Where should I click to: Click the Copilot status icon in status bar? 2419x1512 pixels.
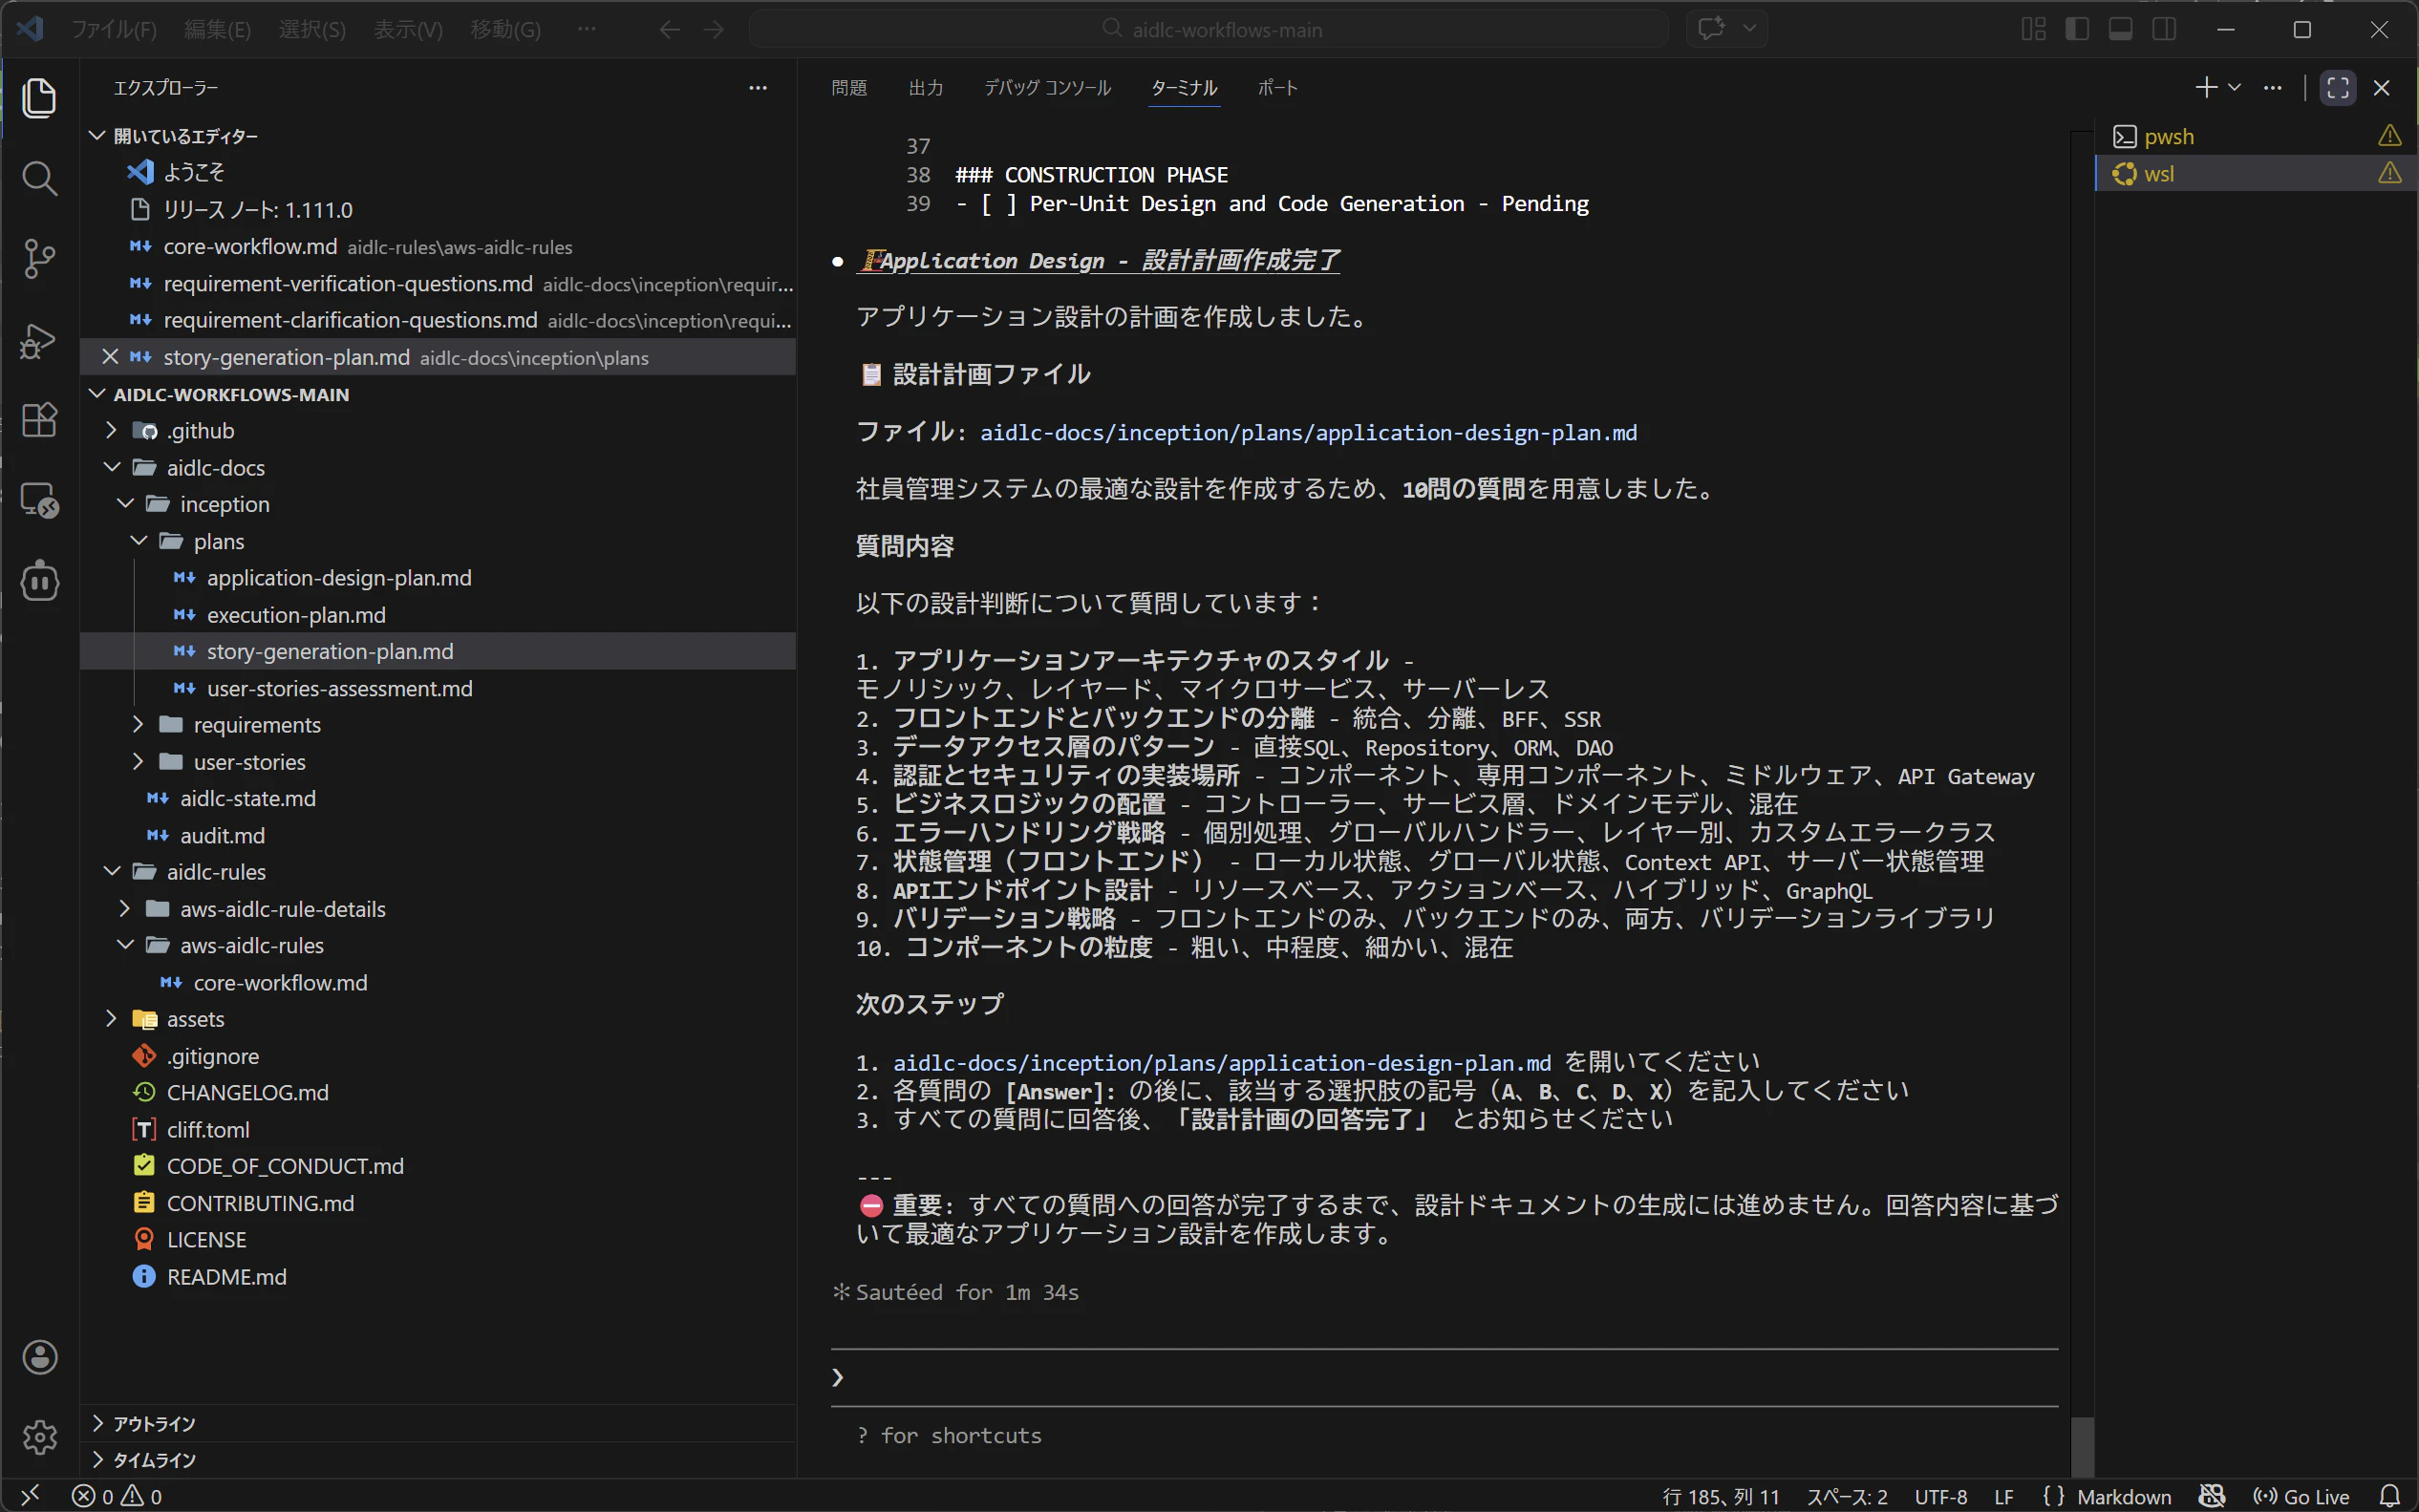point(2212,1496)
